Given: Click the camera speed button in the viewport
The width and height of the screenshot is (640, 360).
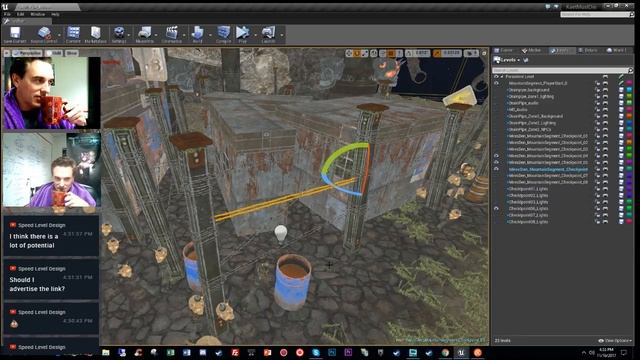Looking at the screenshot, I should tap(471, 53).
